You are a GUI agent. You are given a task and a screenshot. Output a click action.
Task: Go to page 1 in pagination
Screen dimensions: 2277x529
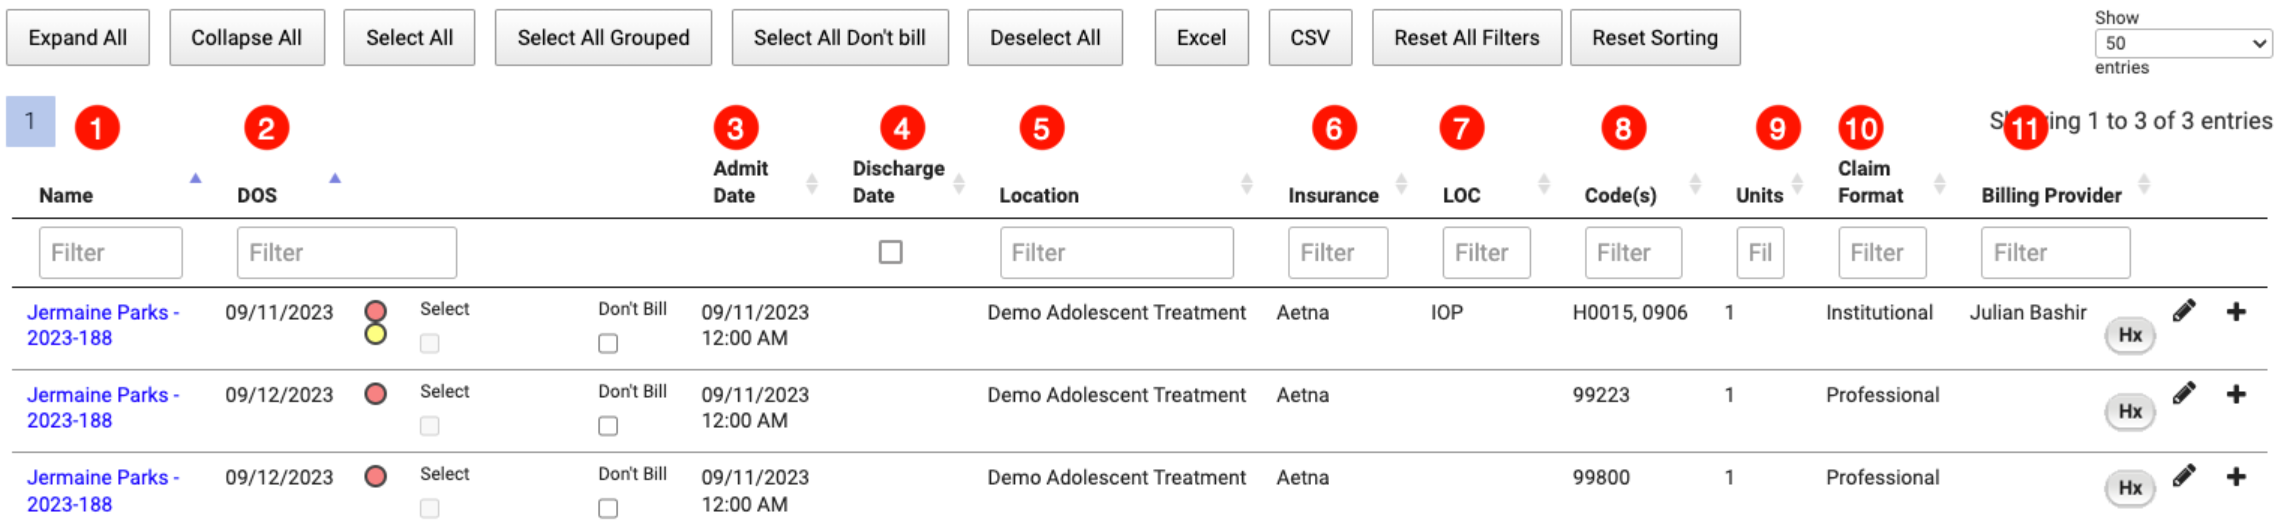[30, 121]
